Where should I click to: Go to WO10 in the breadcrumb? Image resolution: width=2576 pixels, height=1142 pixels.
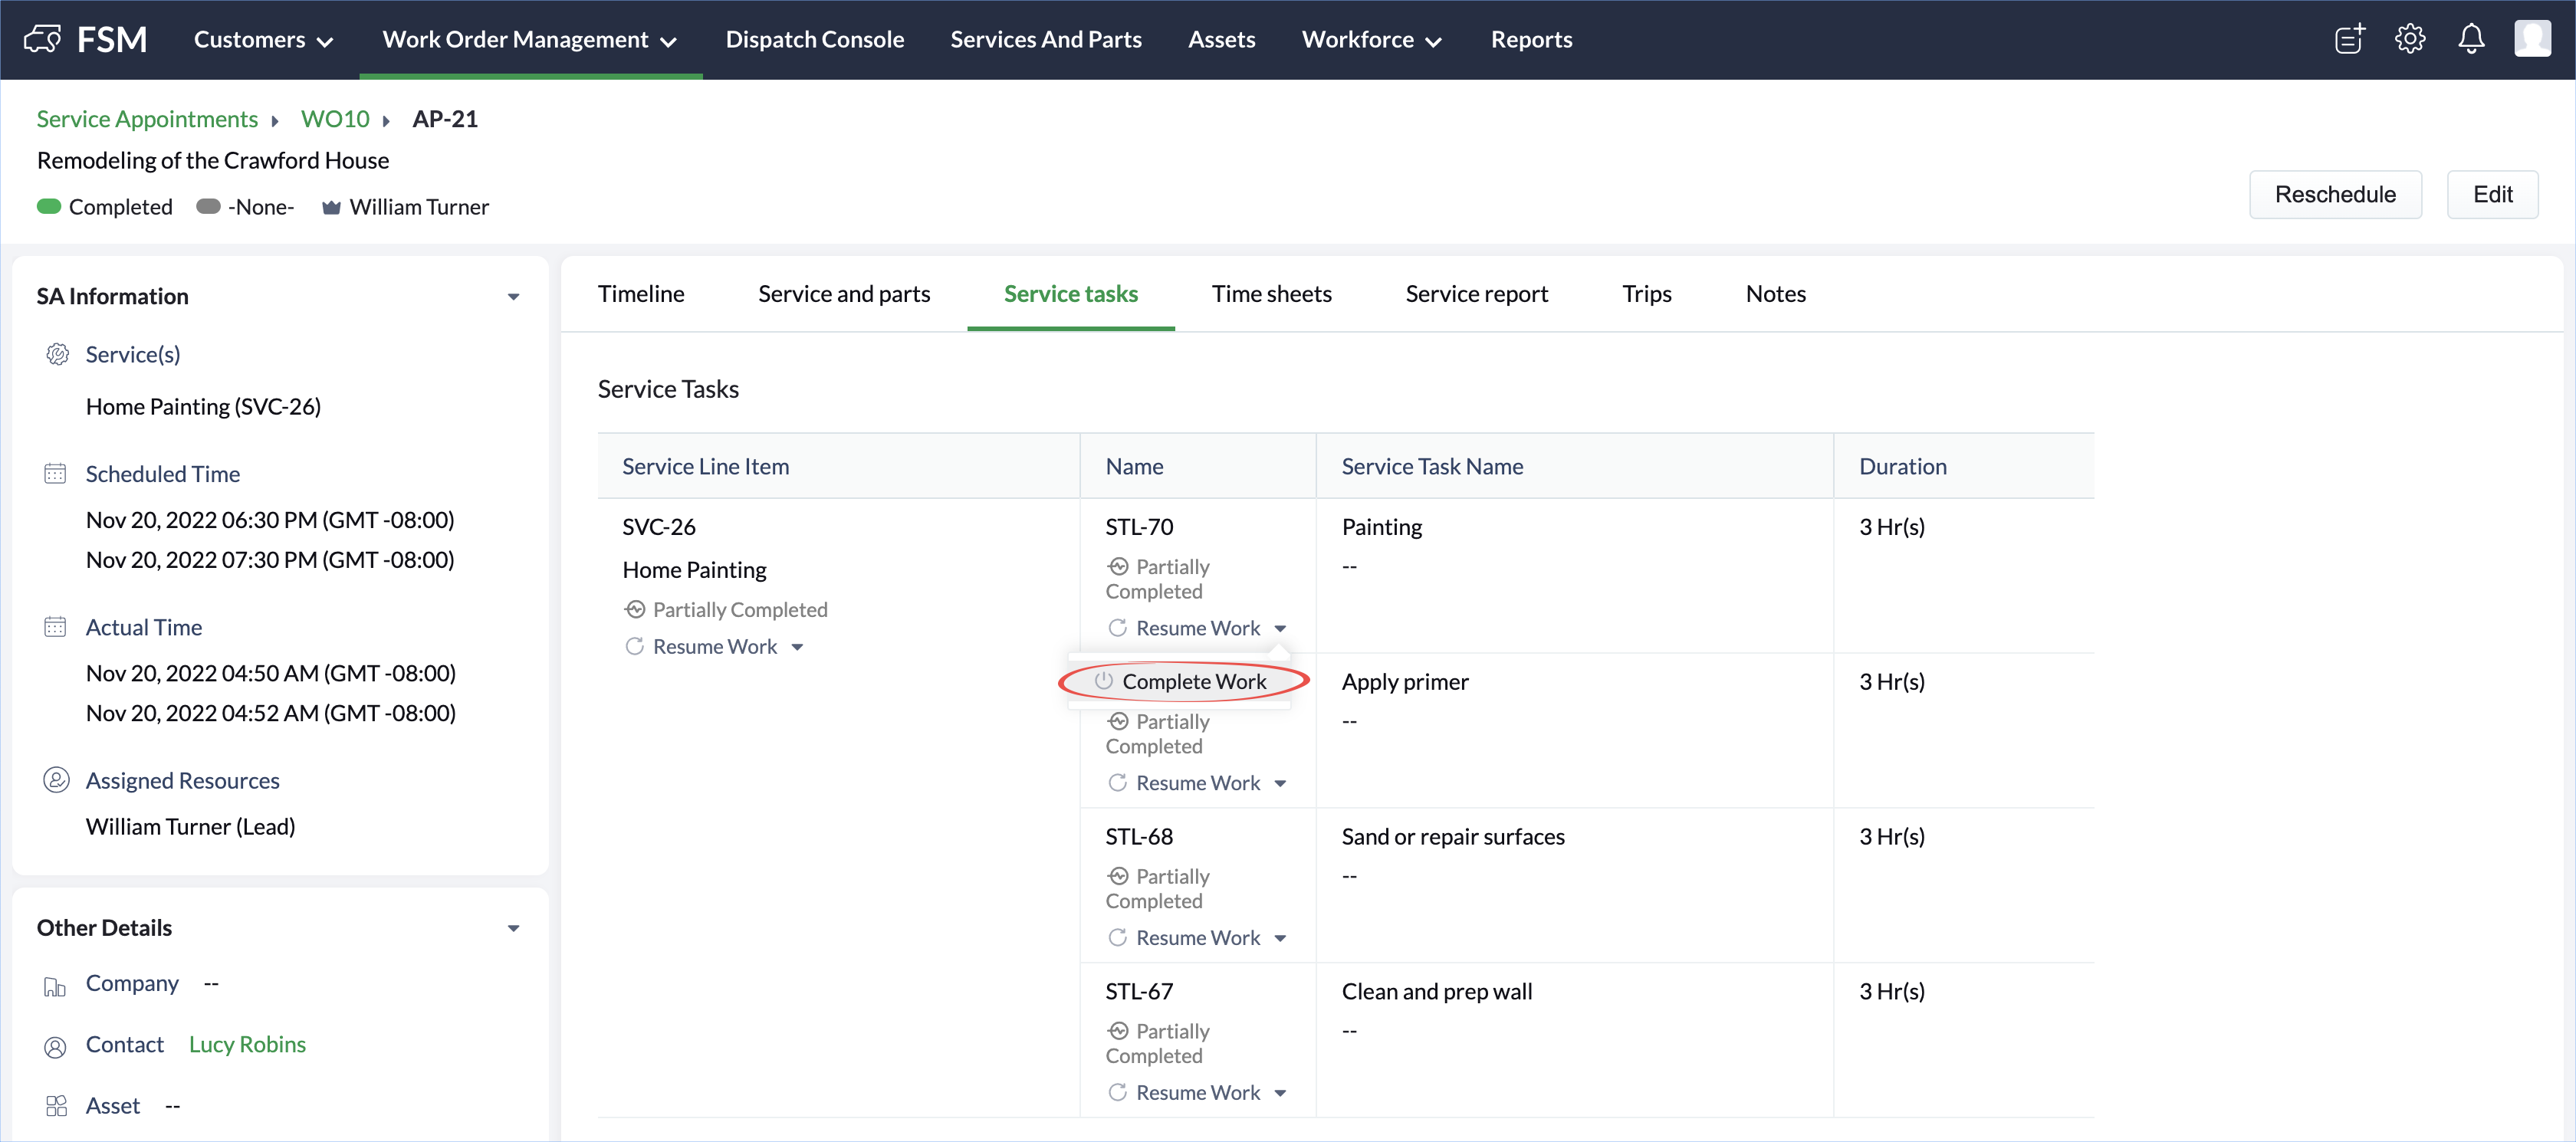coord(335,119)
